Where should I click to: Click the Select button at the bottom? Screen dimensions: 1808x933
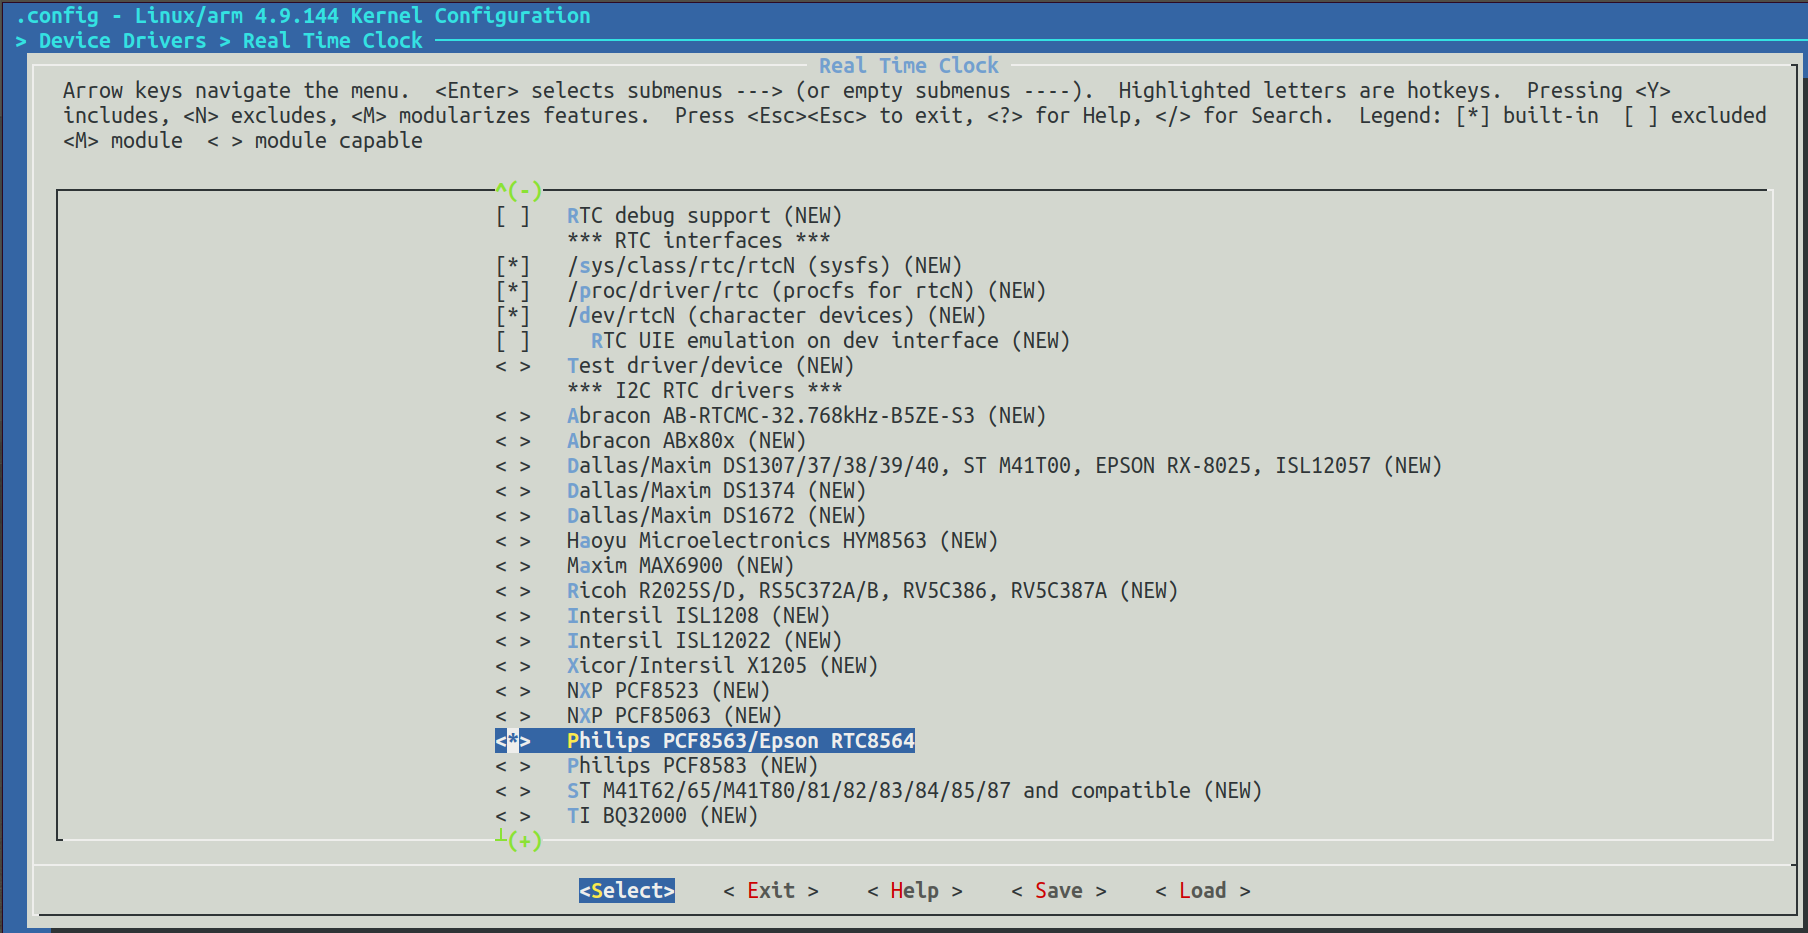[627, 890]
